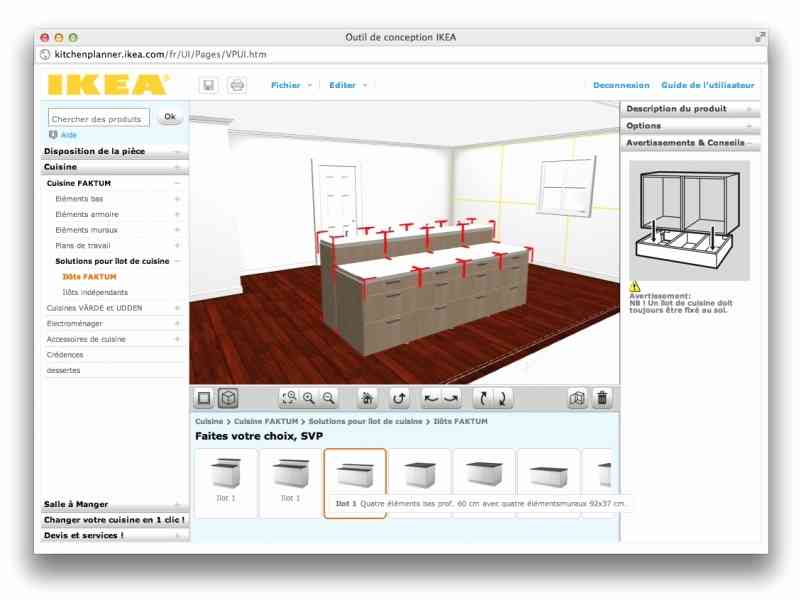
Task: Click the Ok search button
Action: click(x=170, y=117)
